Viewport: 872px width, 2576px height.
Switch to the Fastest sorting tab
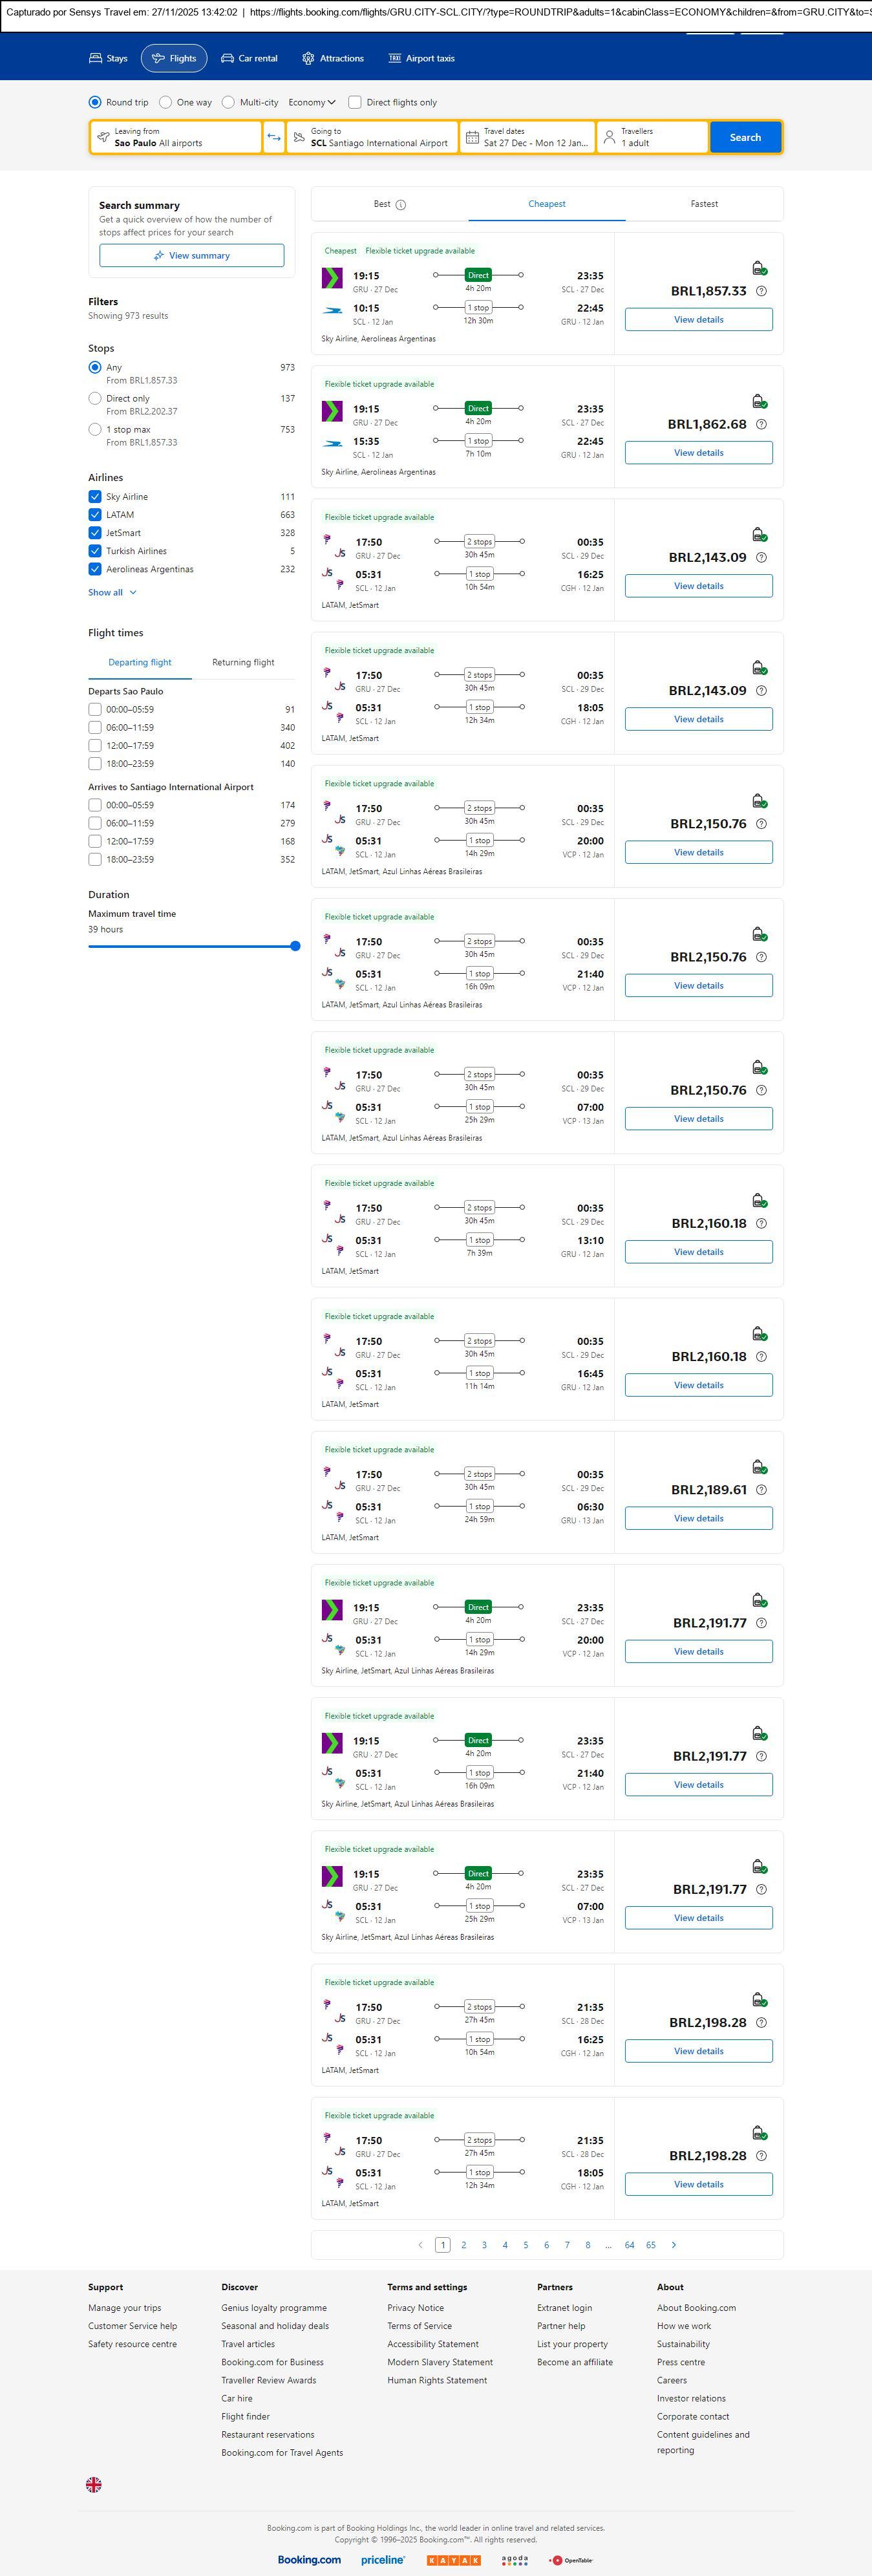(704, 204)
